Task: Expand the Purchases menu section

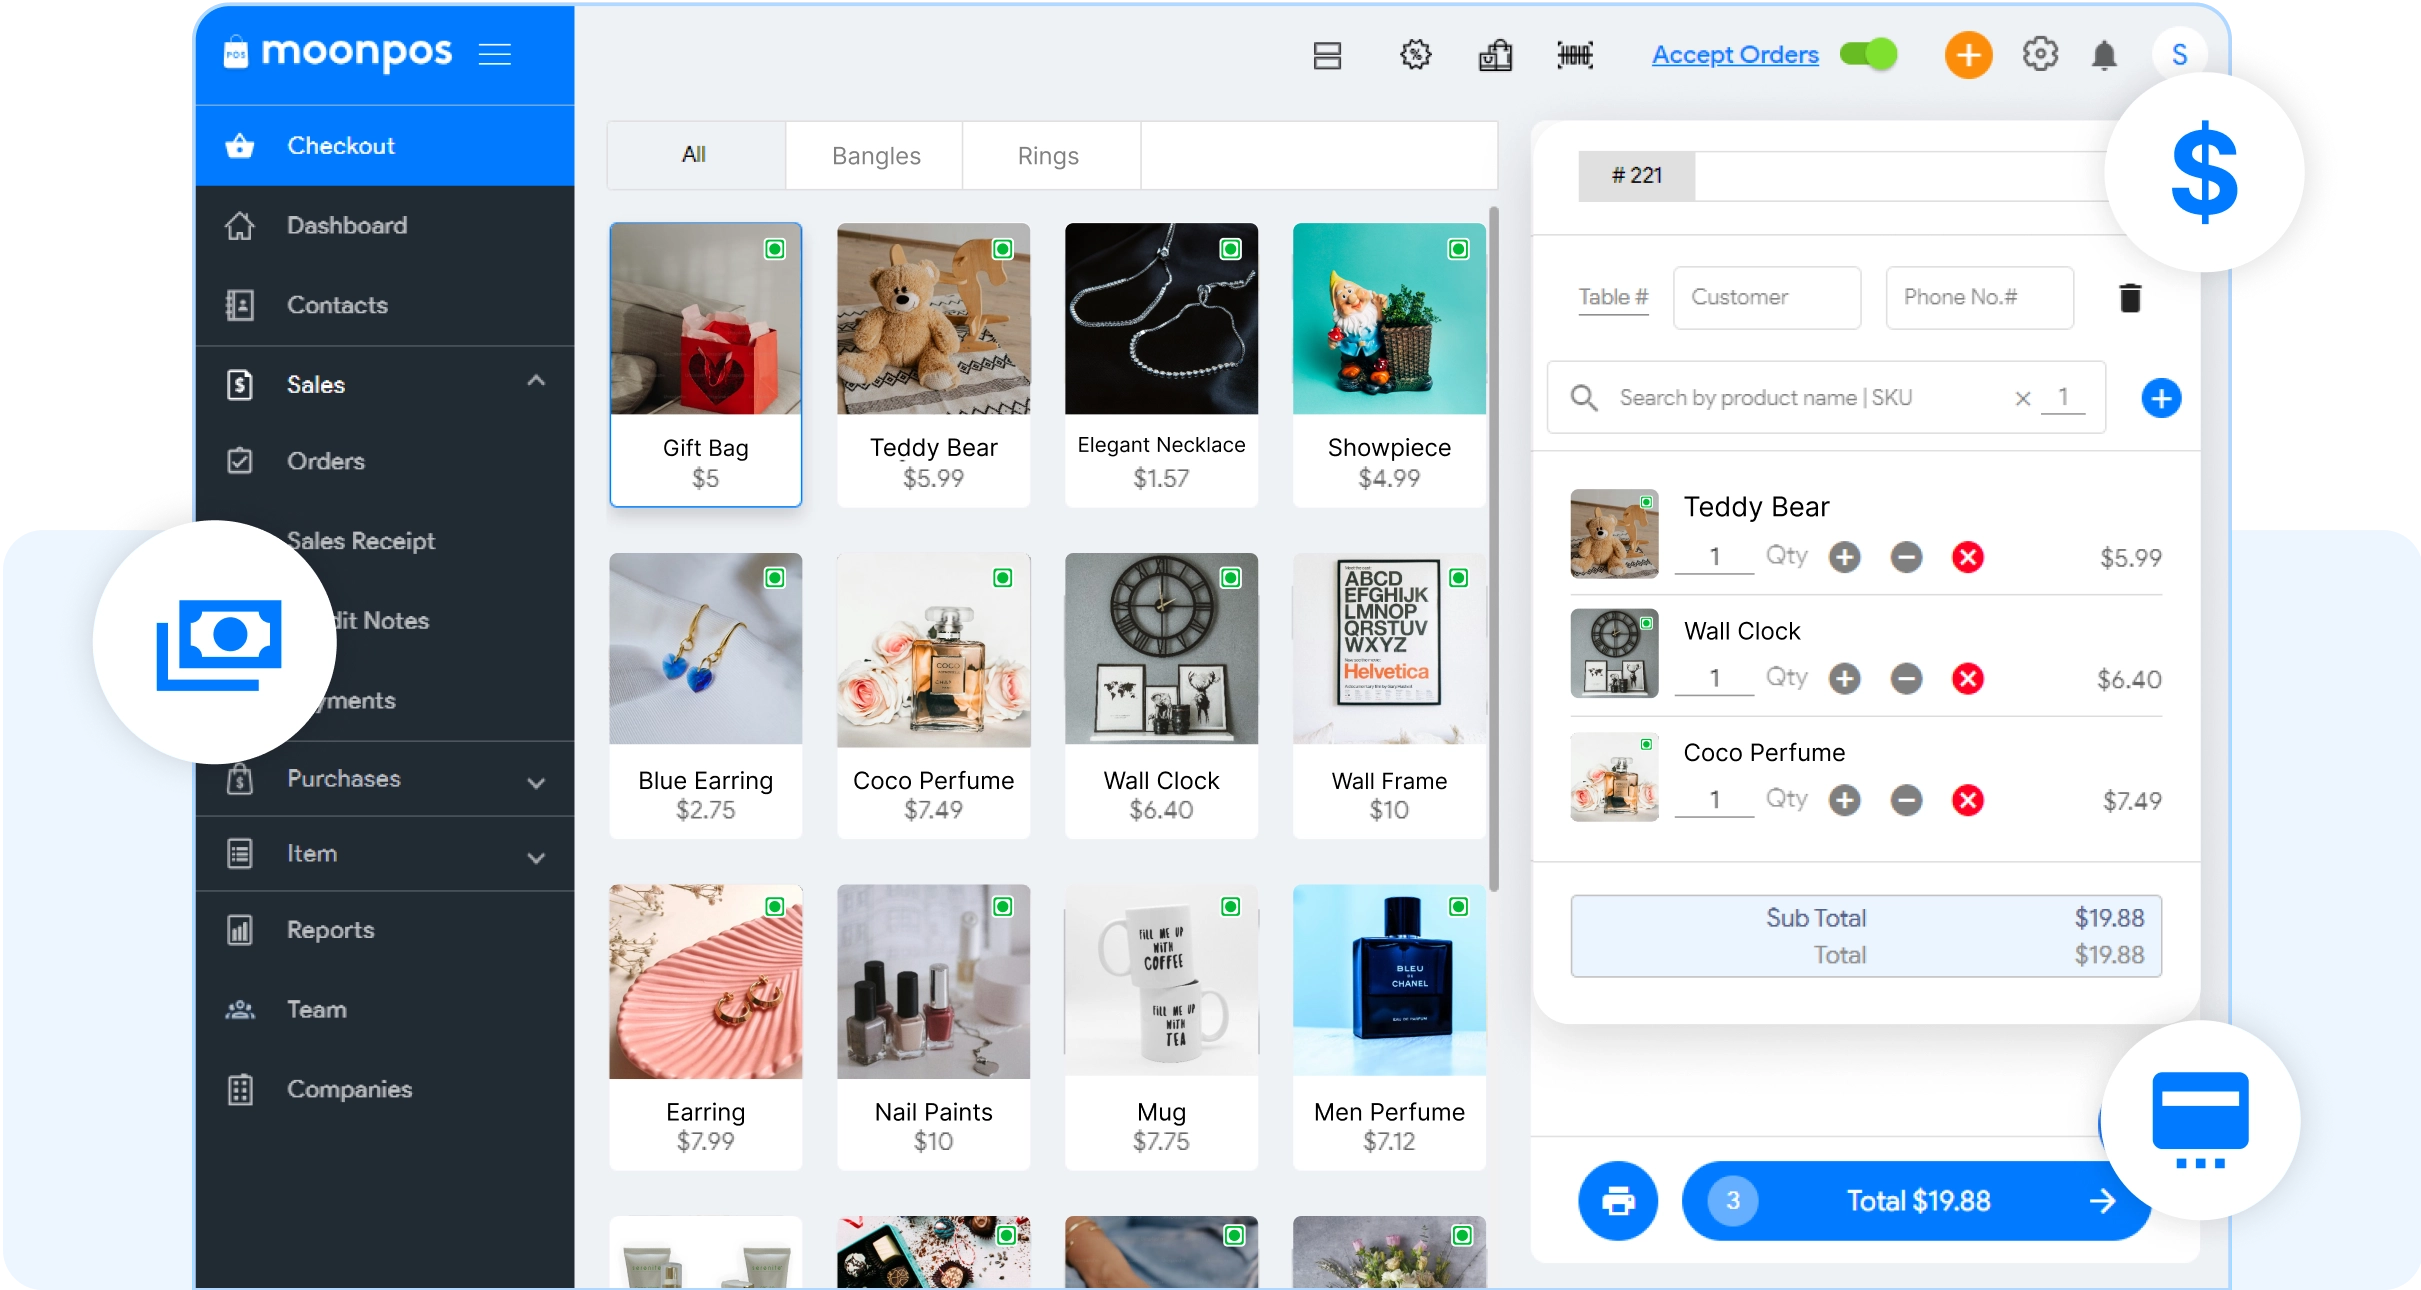Action: click(536, 782)
